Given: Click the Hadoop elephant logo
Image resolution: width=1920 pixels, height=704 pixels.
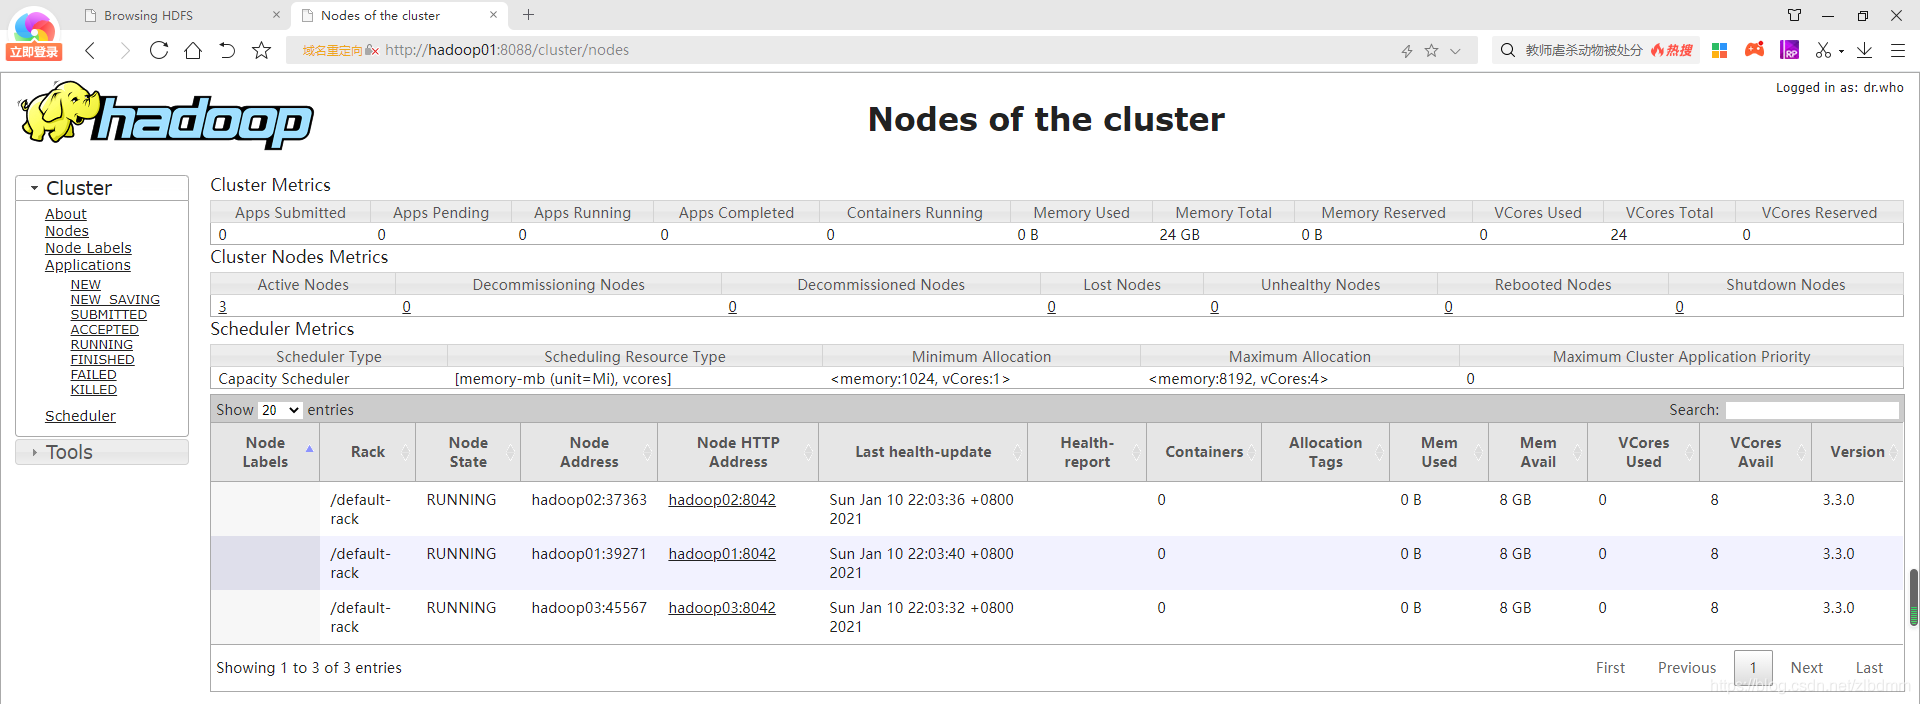Looking at the screenshot, I should click(166, 117).
